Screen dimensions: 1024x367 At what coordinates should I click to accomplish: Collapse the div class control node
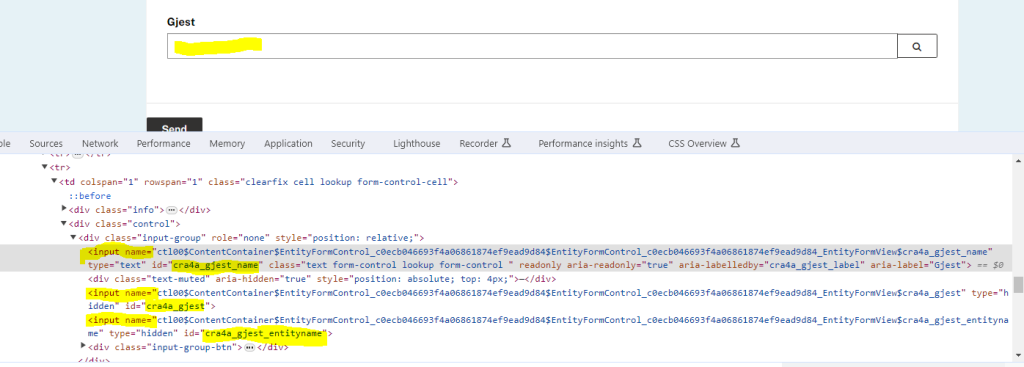coord(64,223)
